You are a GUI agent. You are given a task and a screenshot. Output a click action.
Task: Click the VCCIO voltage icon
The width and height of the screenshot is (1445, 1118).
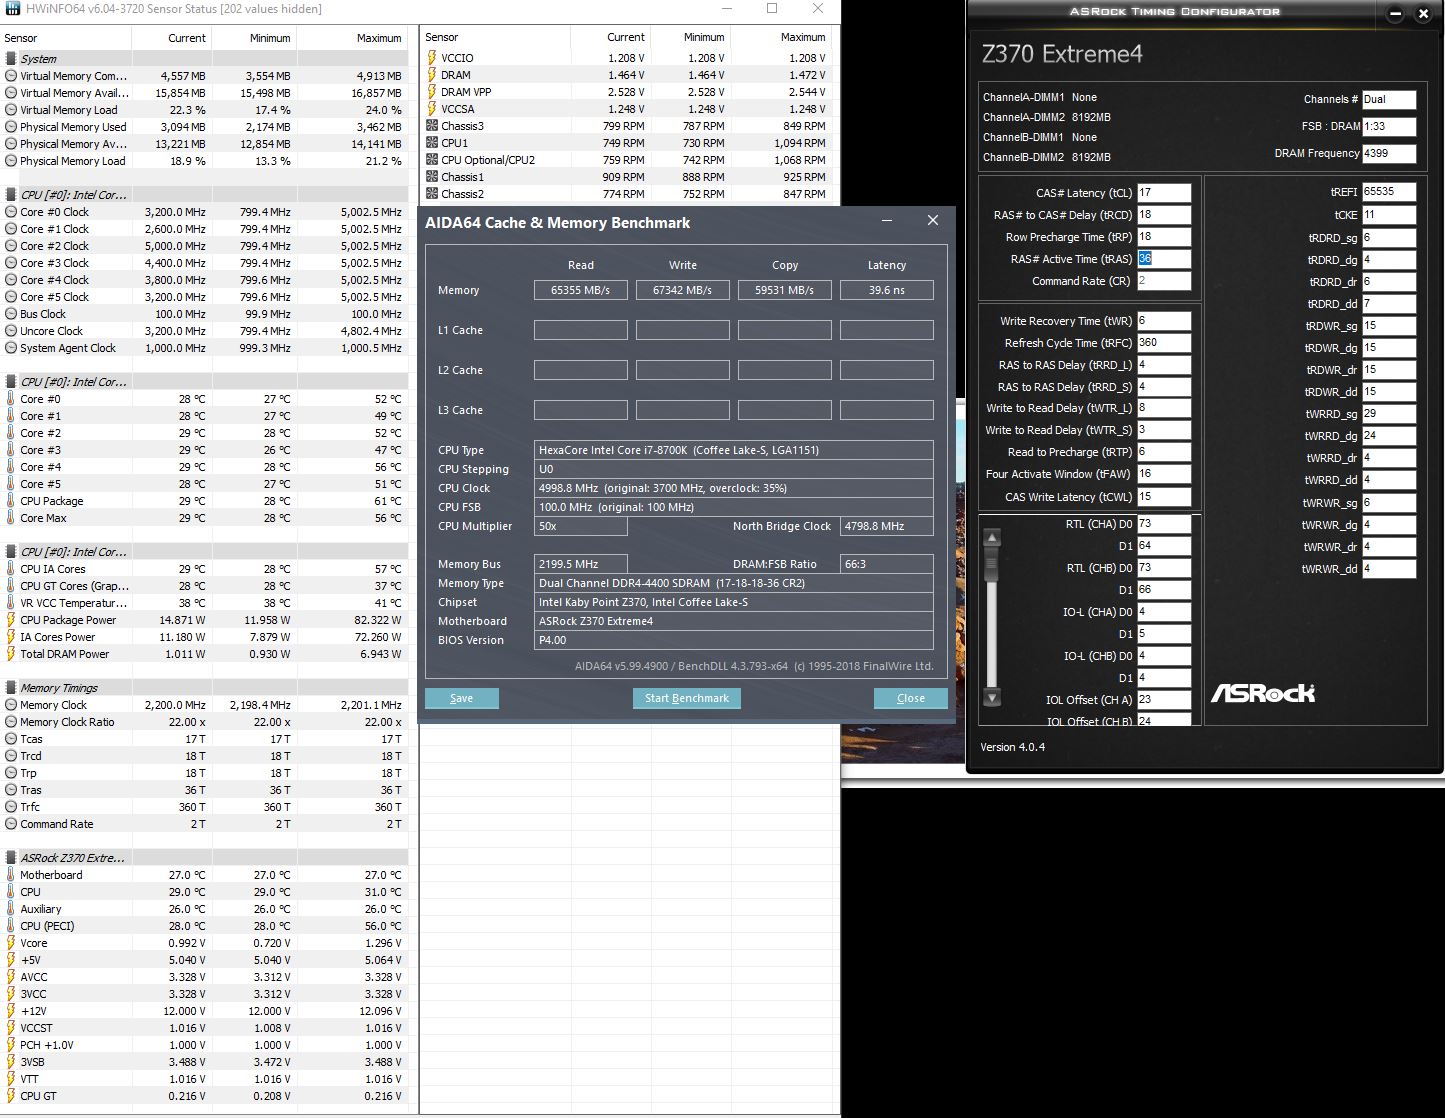point(432,58)
